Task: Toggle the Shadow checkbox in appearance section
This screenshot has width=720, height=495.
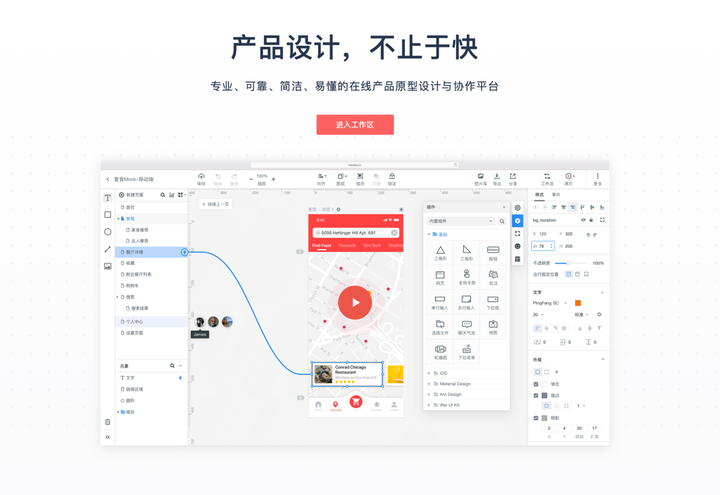Action: (x=536, y=418)
